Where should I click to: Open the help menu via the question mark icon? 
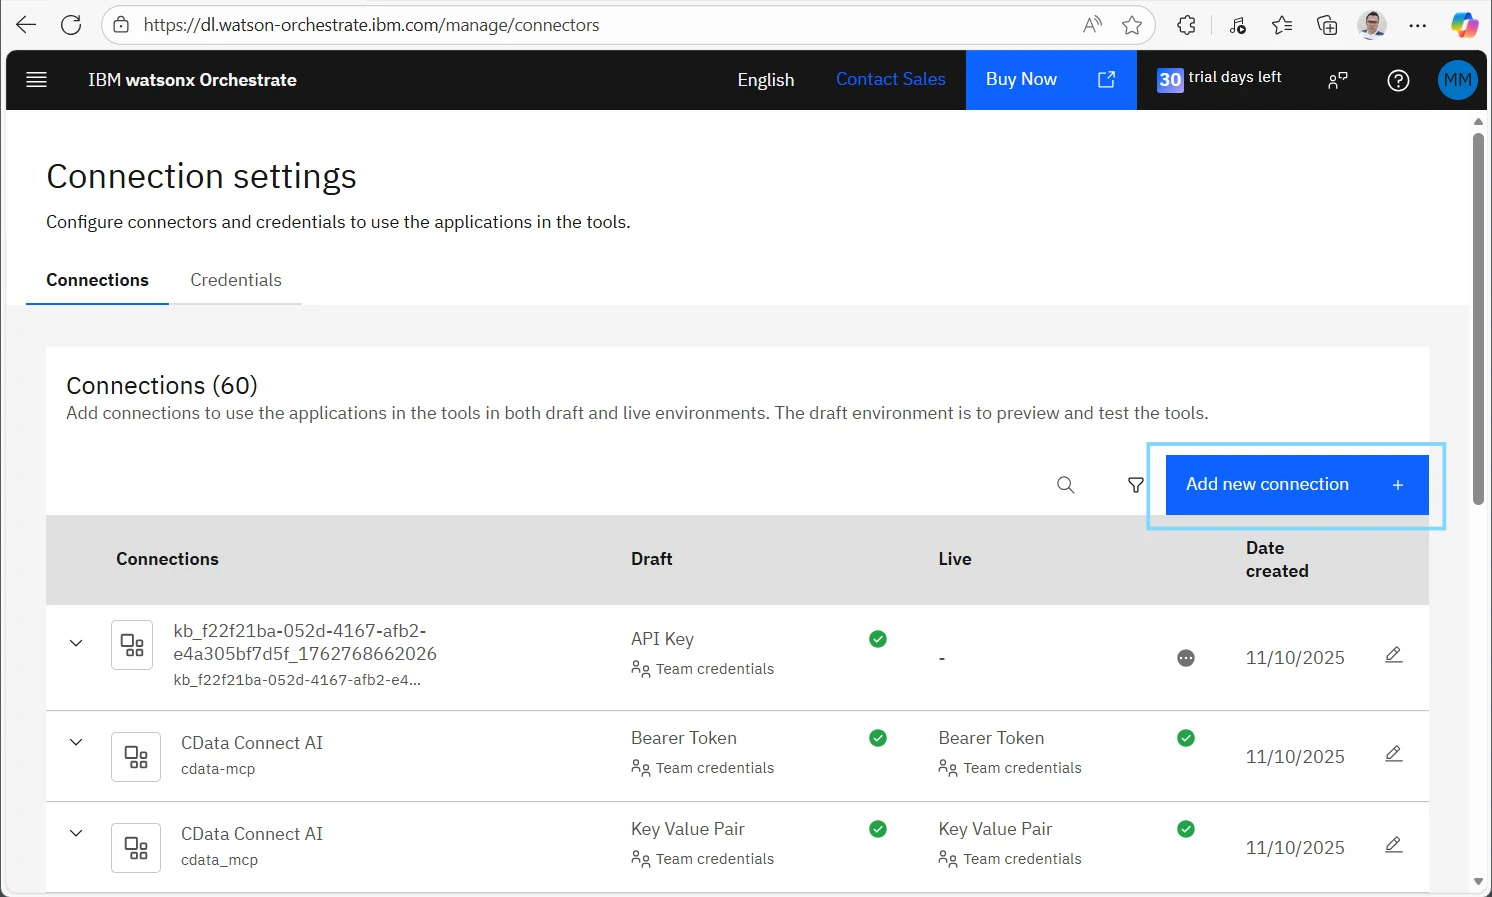1398,80
